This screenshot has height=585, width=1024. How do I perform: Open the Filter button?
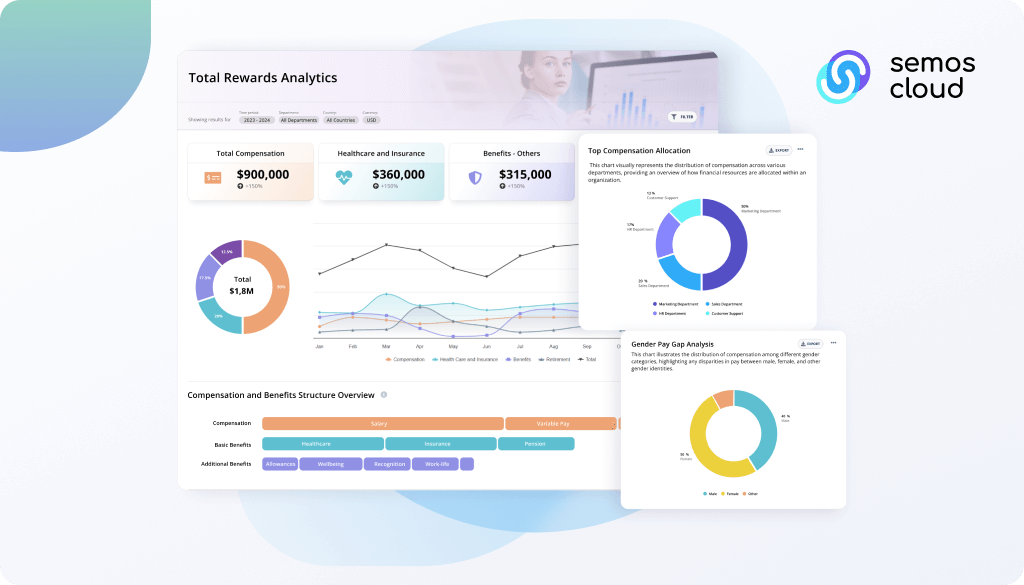682,117
